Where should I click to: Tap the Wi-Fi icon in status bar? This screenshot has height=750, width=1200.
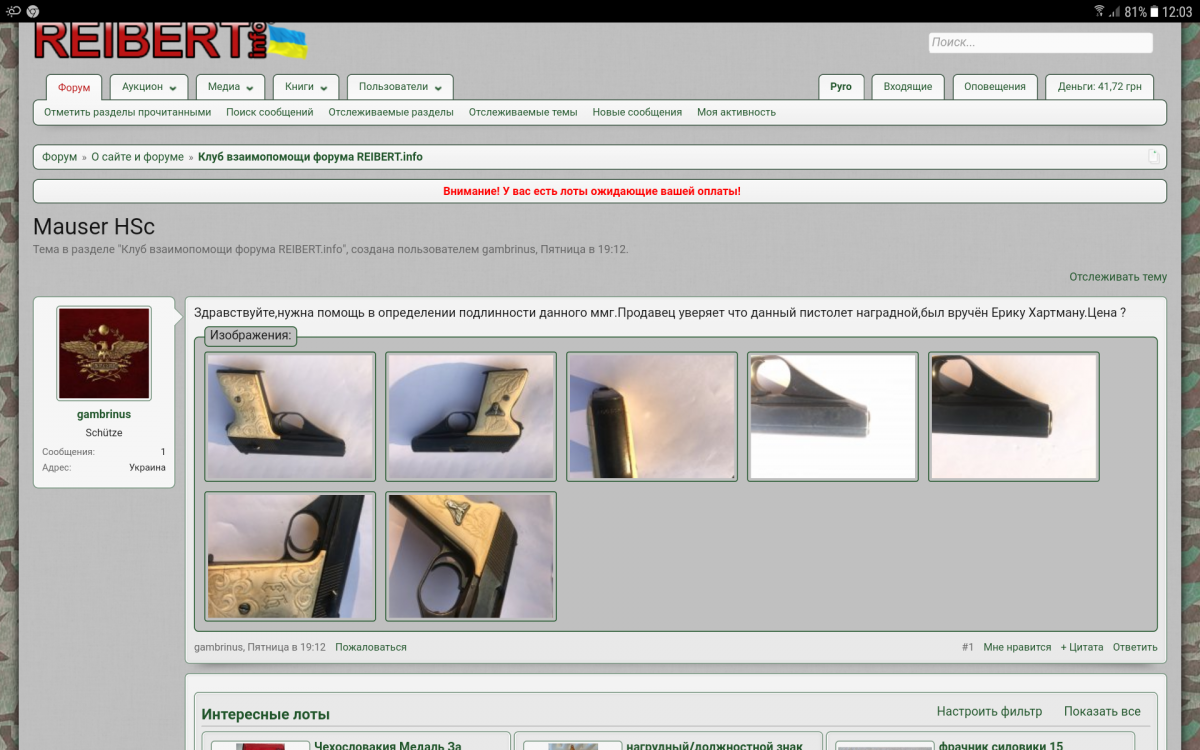[1100, 11]
